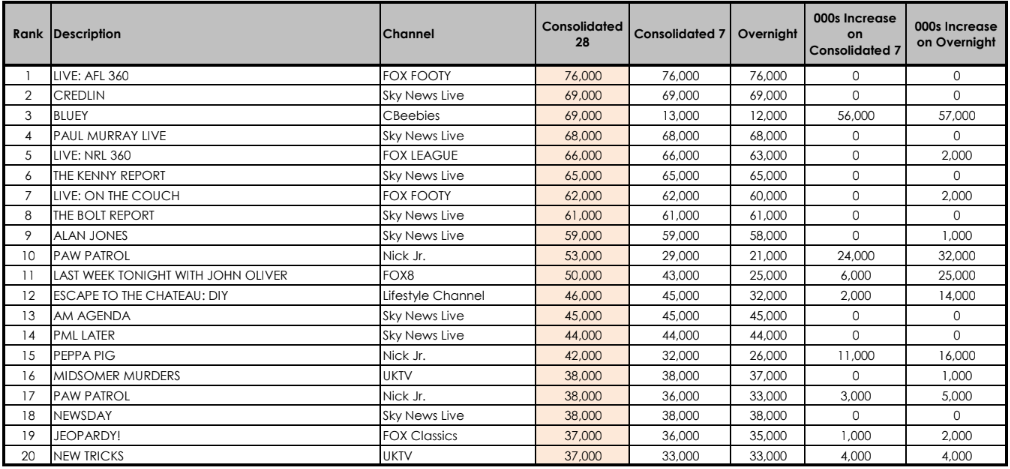
Task: Click the 000s Increase on Overnight header
Action: click(956, 34)
